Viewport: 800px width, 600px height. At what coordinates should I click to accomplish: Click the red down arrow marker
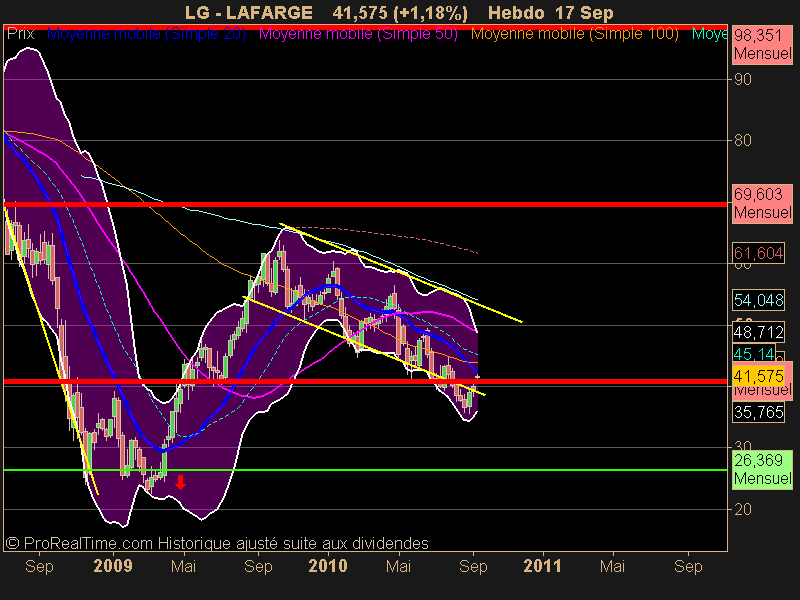180,482
